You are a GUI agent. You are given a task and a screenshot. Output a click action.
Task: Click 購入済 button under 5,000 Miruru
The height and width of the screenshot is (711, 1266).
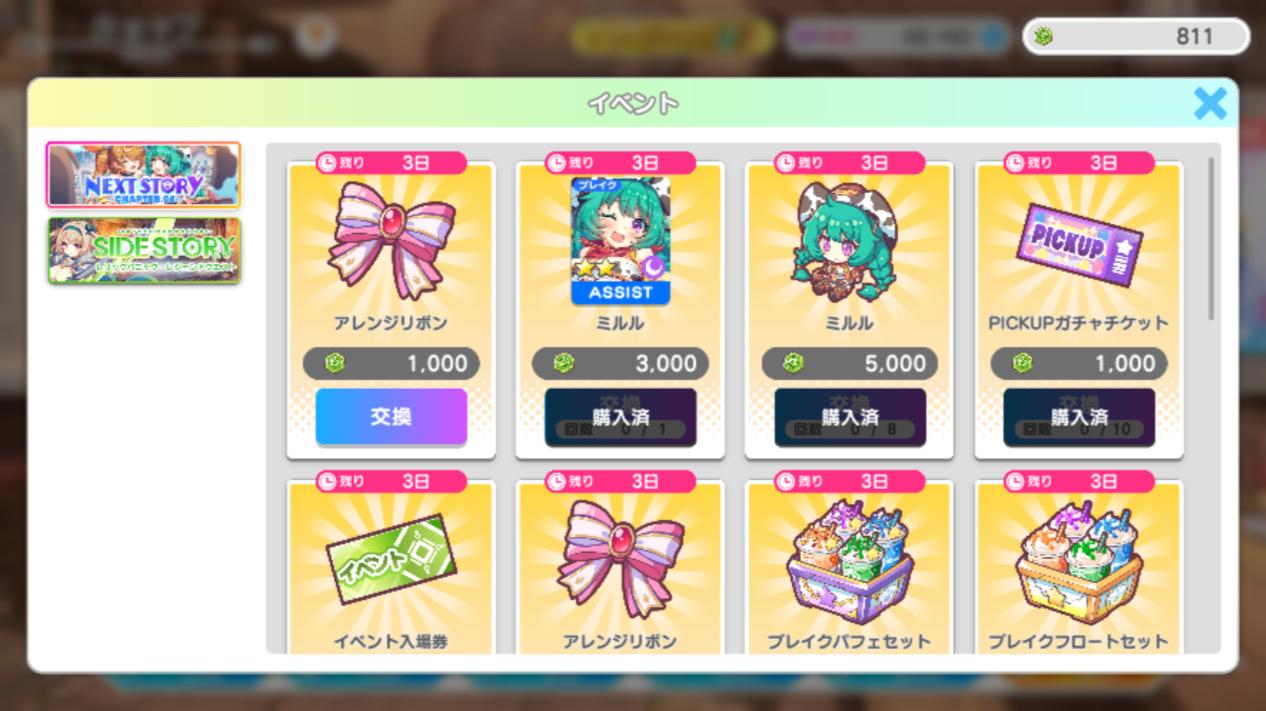(850, 417)
